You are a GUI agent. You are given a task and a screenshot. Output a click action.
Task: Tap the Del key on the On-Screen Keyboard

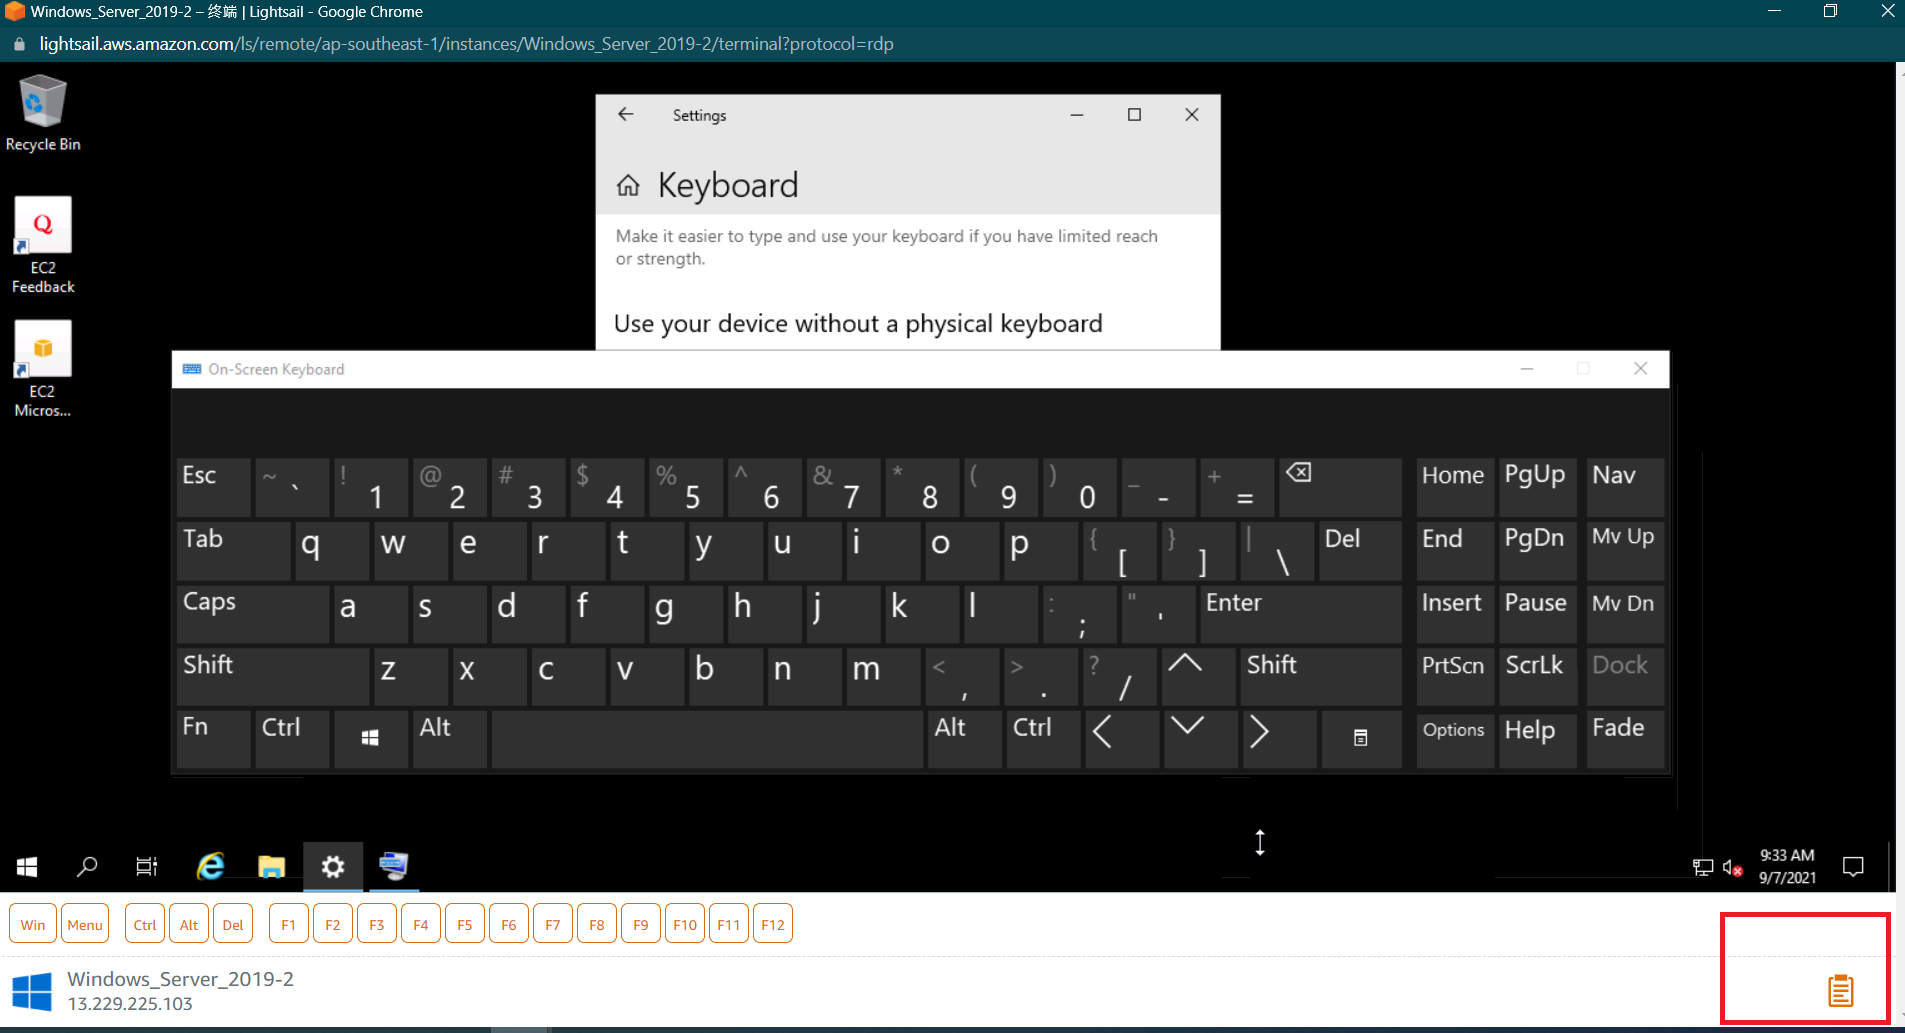click(1360, 550)
